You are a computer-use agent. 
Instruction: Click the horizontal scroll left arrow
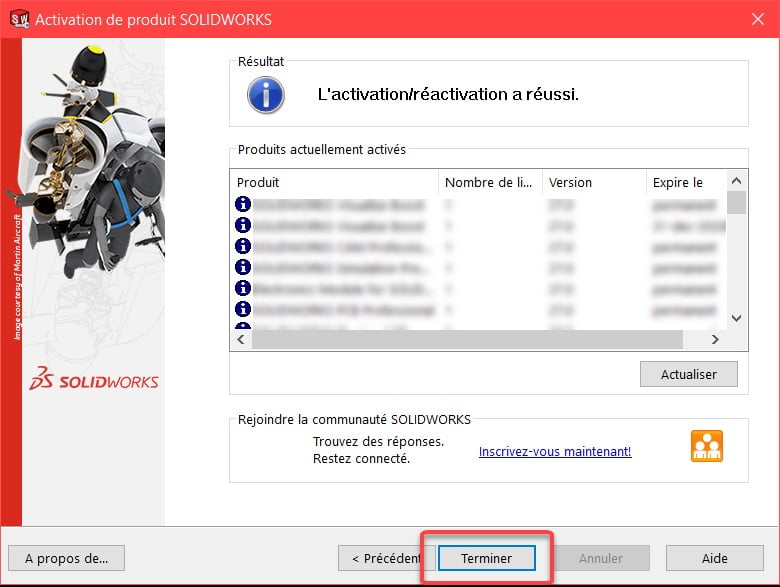pyautogui.click(x=241, y=339)
